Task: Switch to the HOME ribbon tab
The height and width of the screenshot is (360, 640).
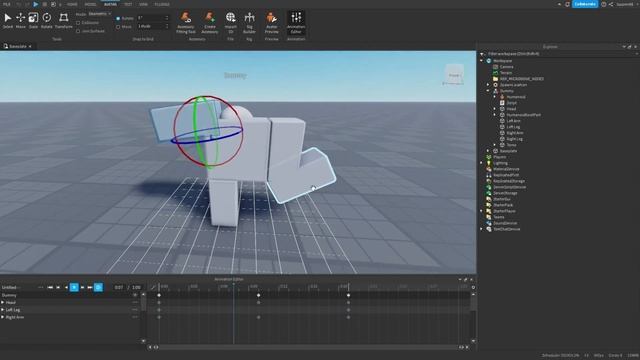Action: 72,4
